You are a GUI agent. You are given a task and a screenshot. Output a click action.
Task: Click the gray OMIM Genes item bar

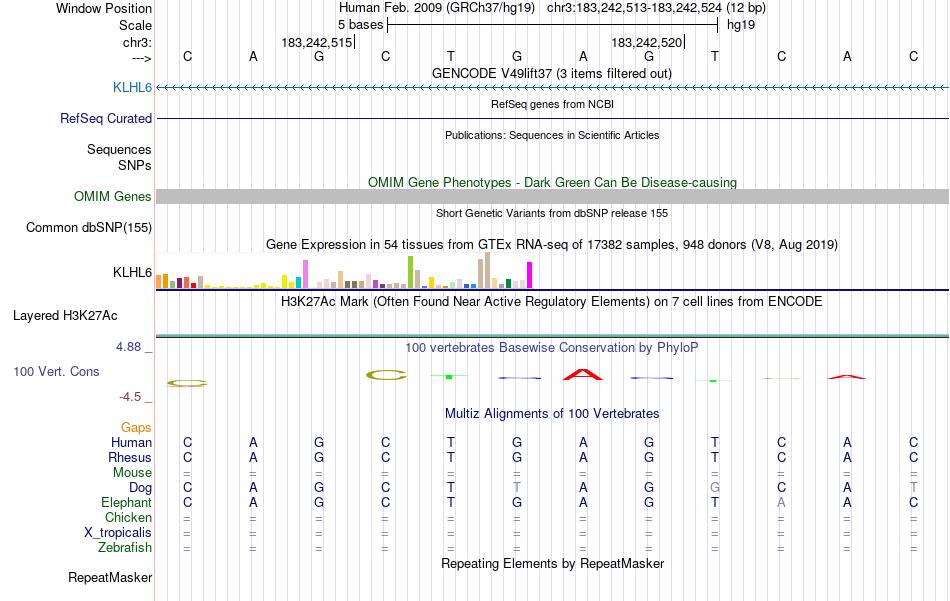tap(552, 196)
